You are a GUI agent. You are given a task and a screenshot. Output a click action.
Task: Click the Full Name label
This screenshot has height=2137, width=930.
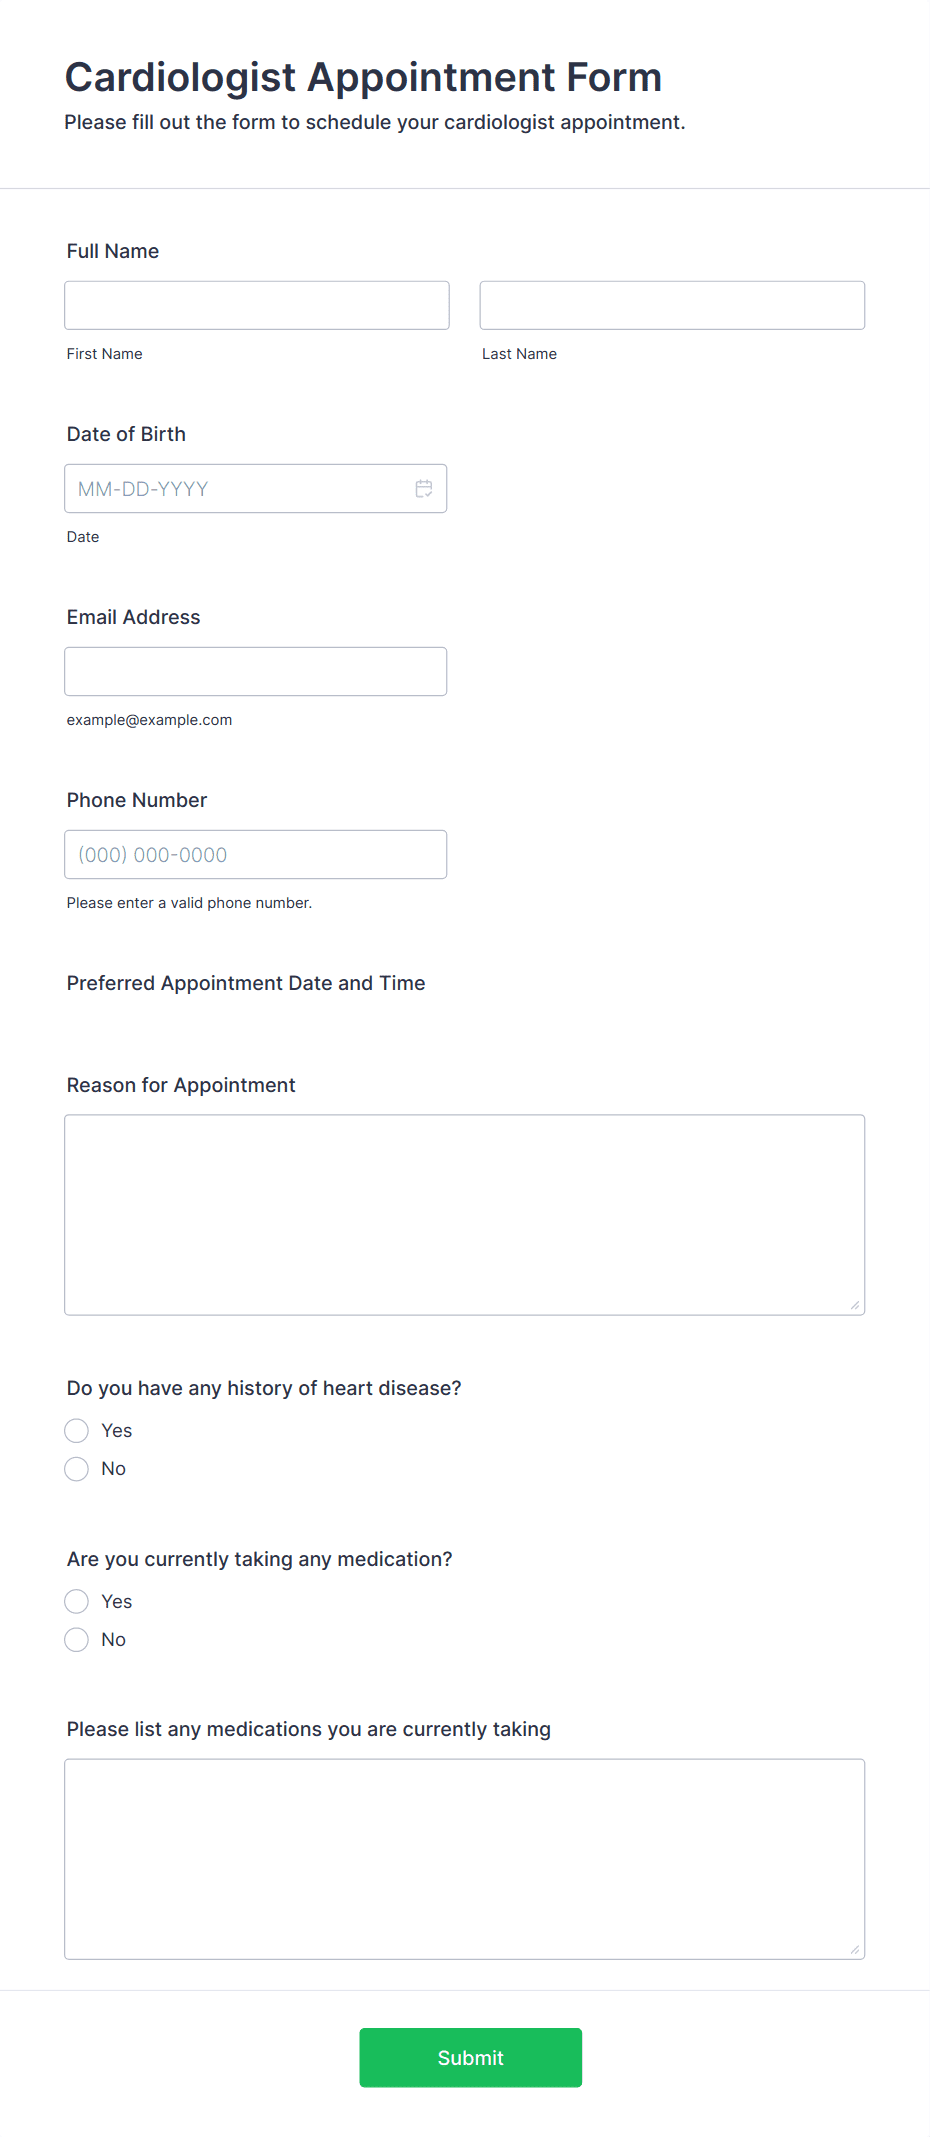(113, 251)
